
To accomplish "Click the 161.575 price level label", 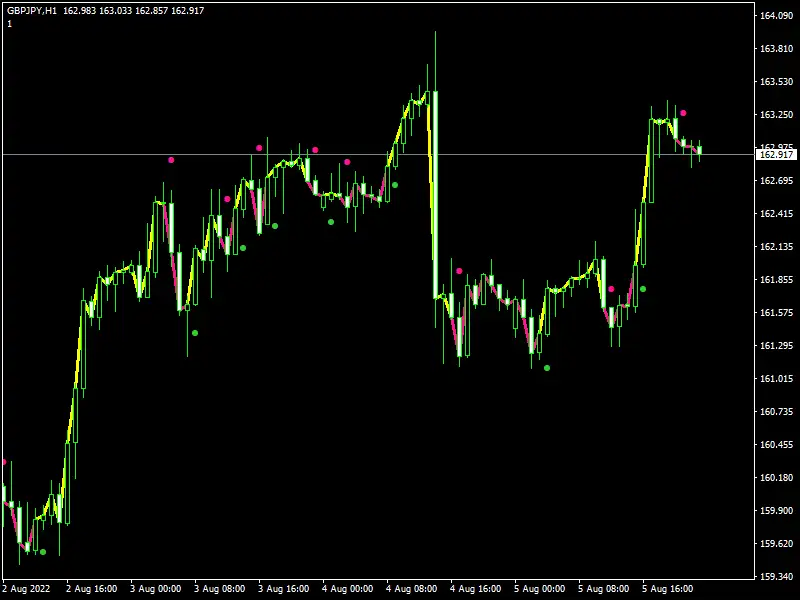I will [x=777, y=313].
